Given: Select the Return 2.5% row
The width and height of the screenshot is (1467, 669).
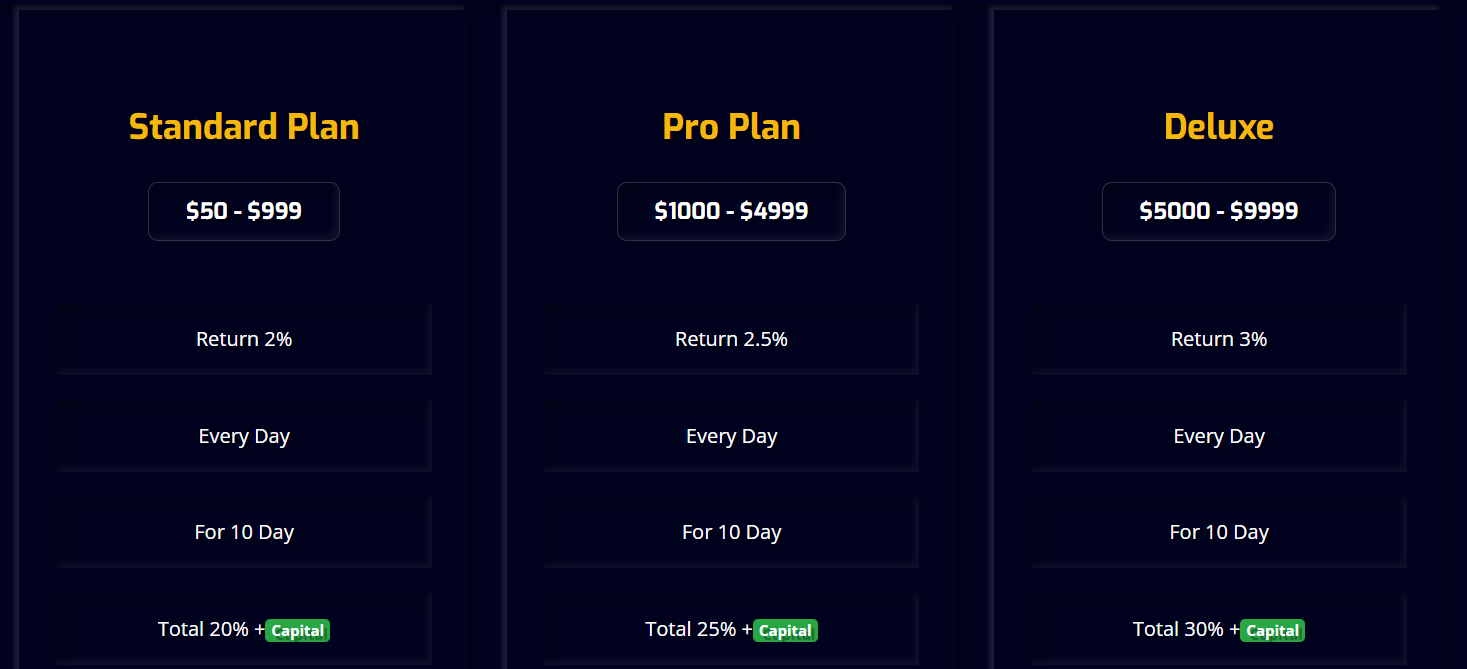Looking at the screenshot, I should tap(731, 339).
